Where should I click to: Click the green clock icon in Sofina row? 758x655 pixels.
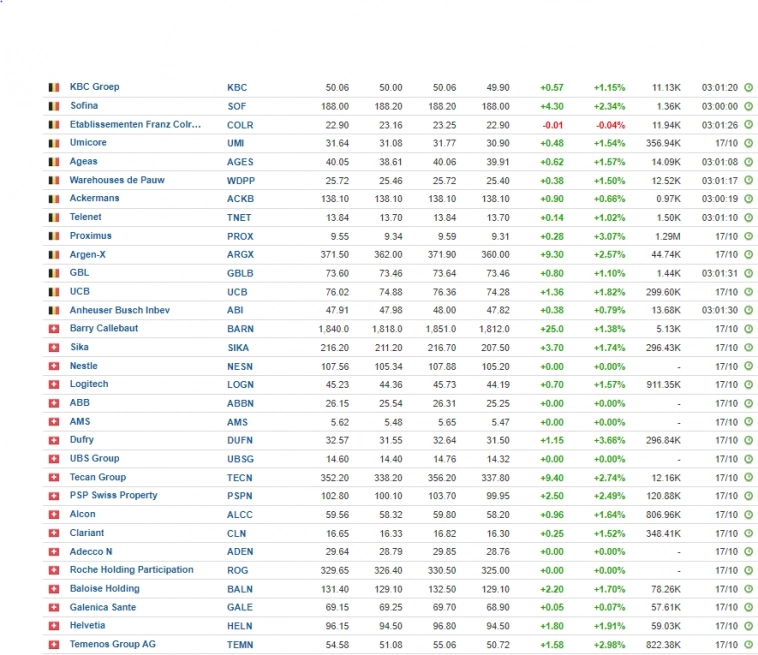[748, 106]
